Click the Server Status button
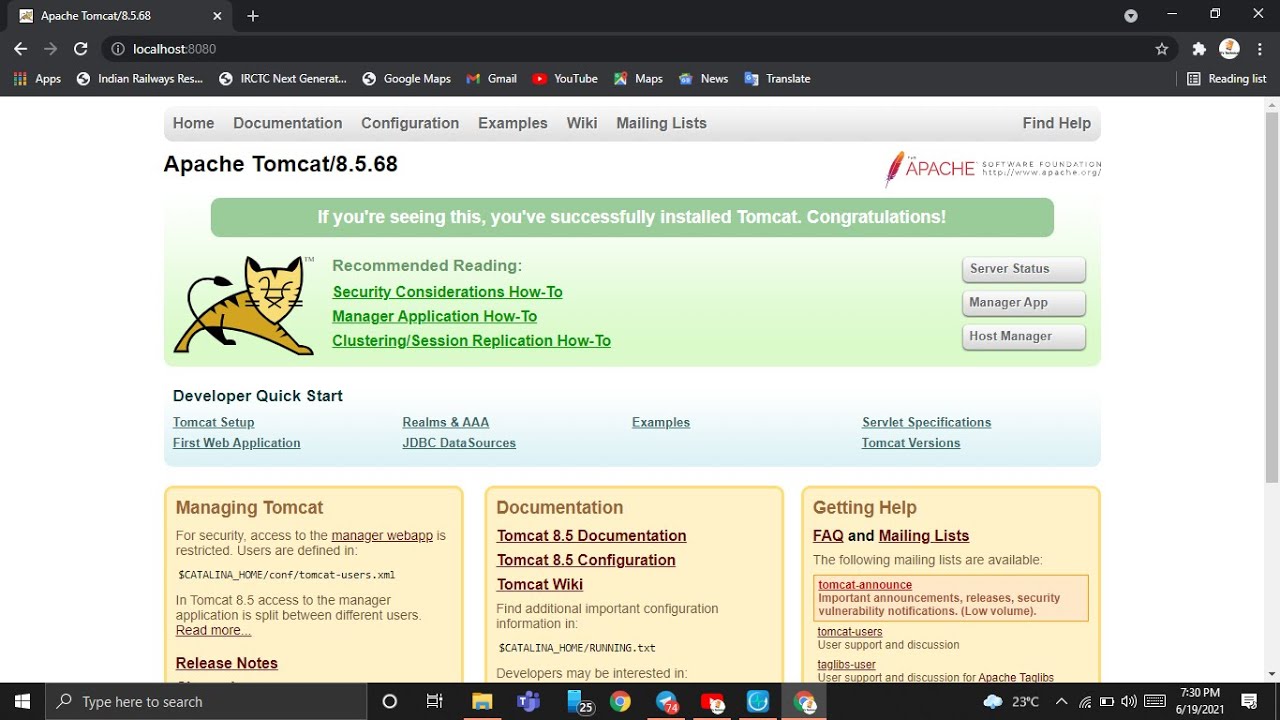This screenshot has height=720, width=1280. pos(1024,269)
